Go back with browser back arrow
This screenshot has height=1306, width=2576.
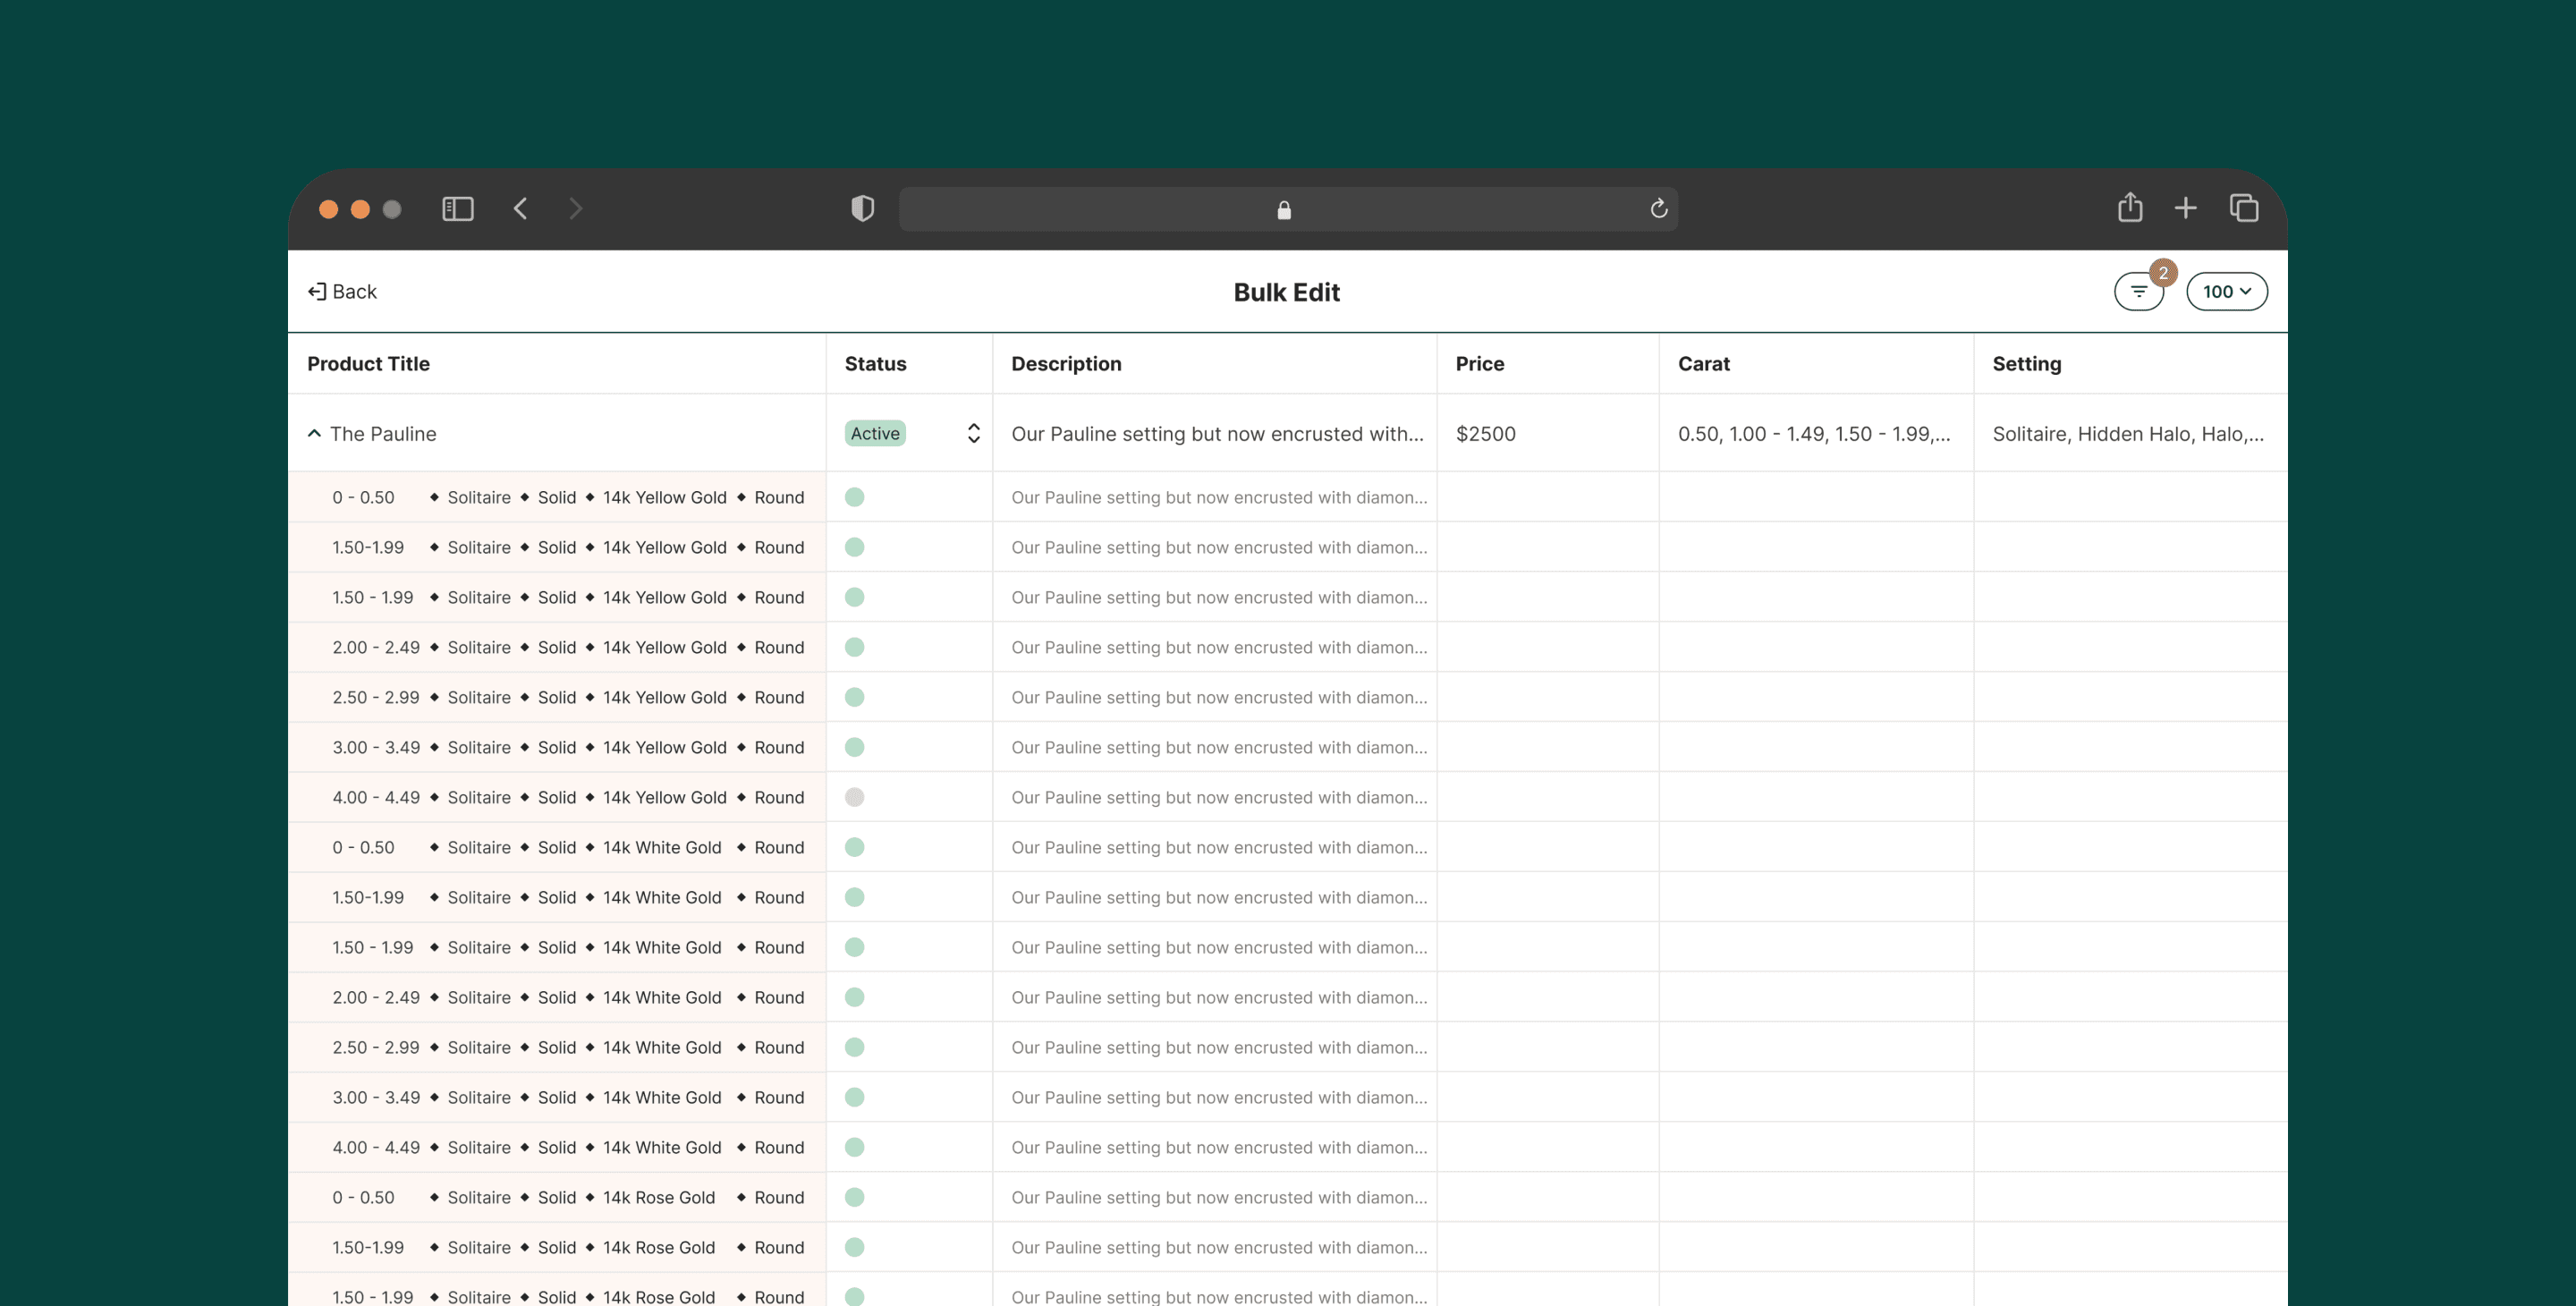pos(520,209)
